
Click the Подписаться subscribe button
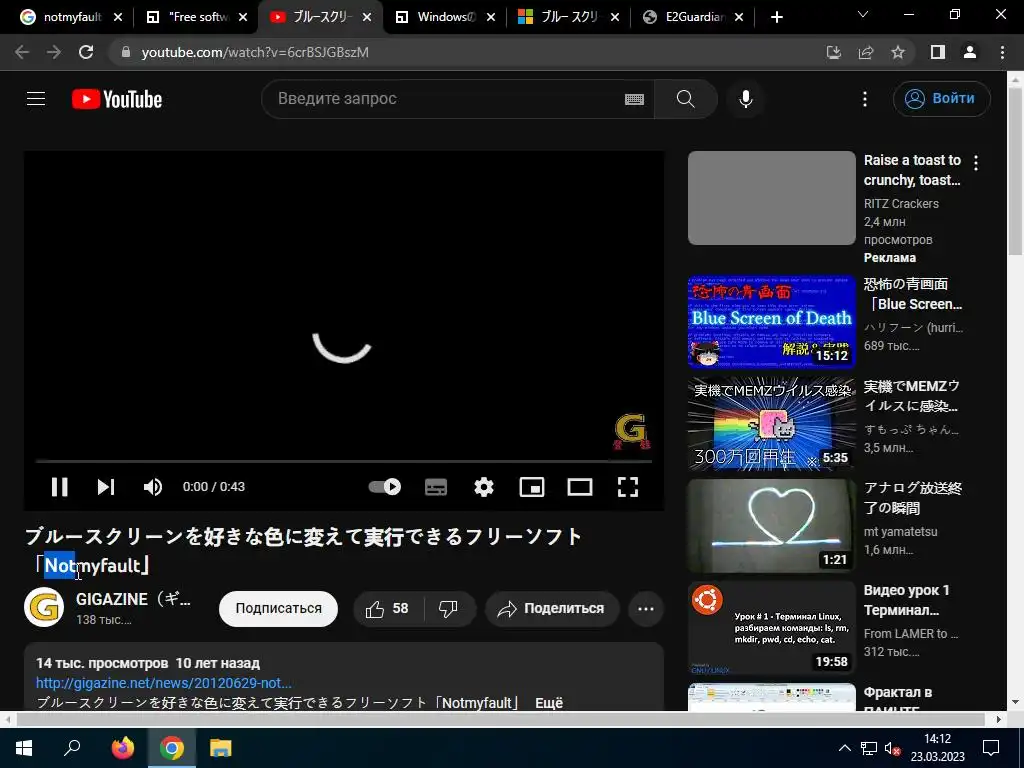pyautogui.click(x=278, y=609)
